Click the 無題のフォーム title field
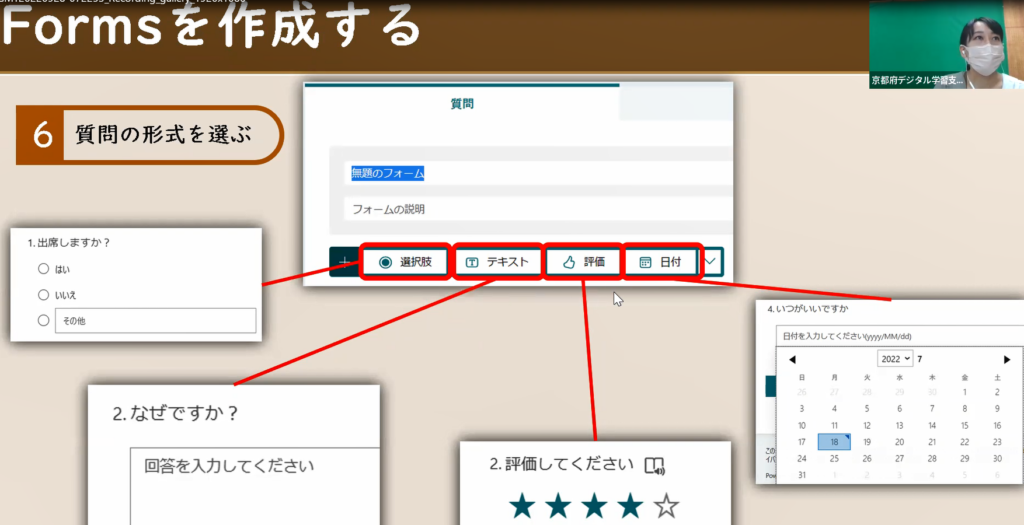Viewport: 1024px width, 525px height. point(537,173)
